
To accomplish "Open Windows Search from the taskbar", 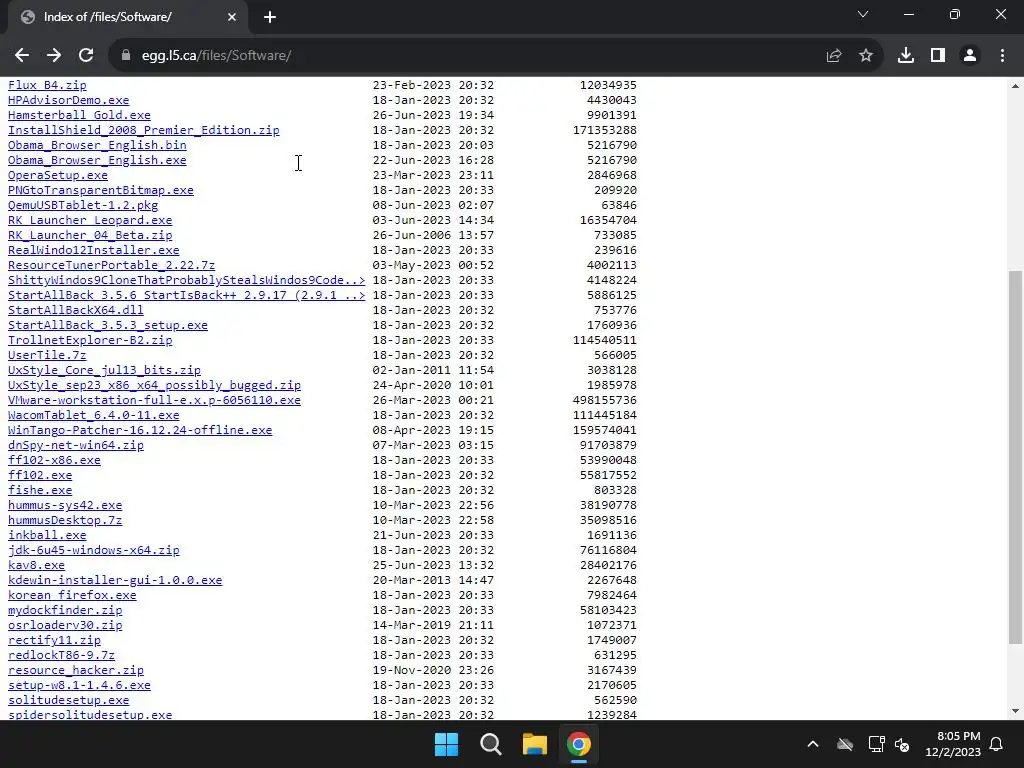I will [490, 744].
